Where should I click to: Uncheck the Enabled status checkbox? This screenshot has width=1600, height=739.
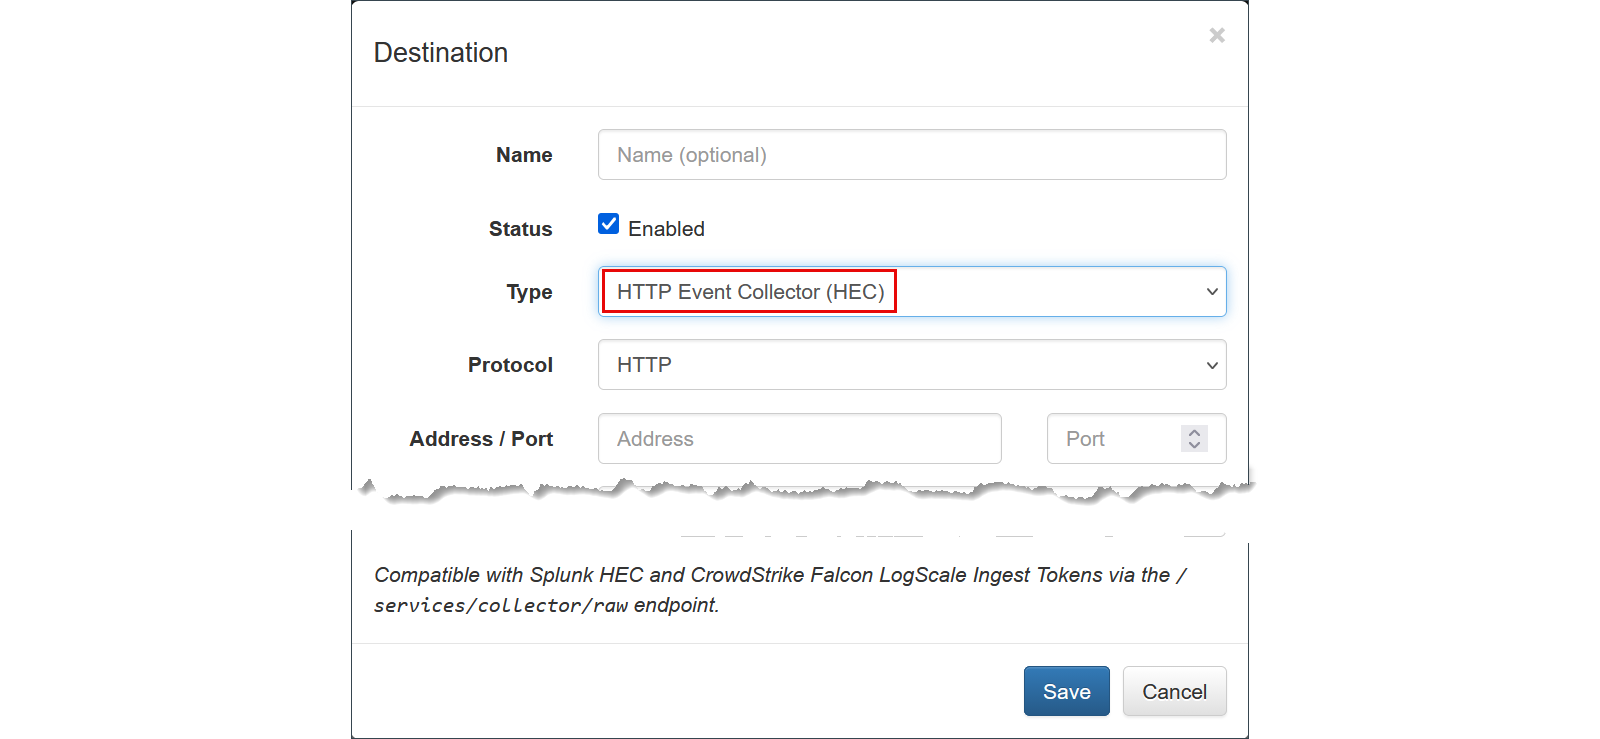[x=608, y=224]
